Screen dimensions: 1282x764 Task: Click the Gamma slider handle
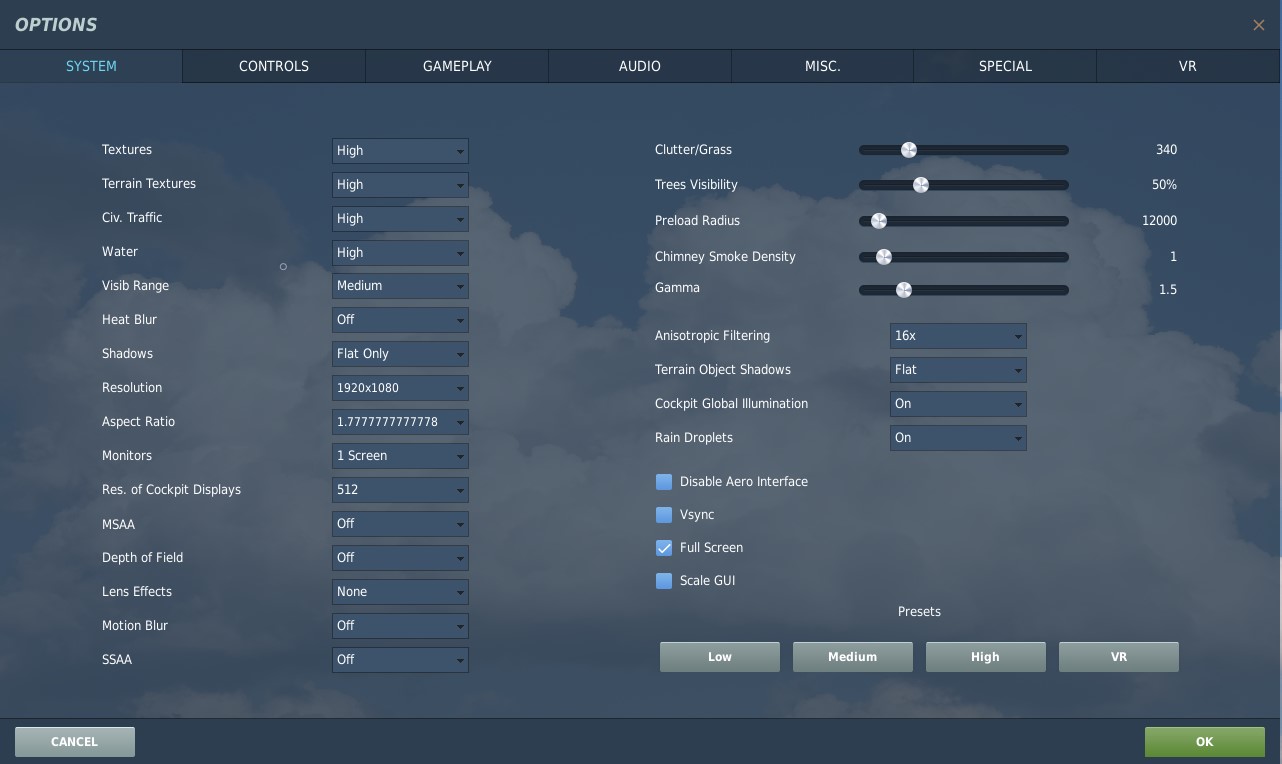coord(904,290)
